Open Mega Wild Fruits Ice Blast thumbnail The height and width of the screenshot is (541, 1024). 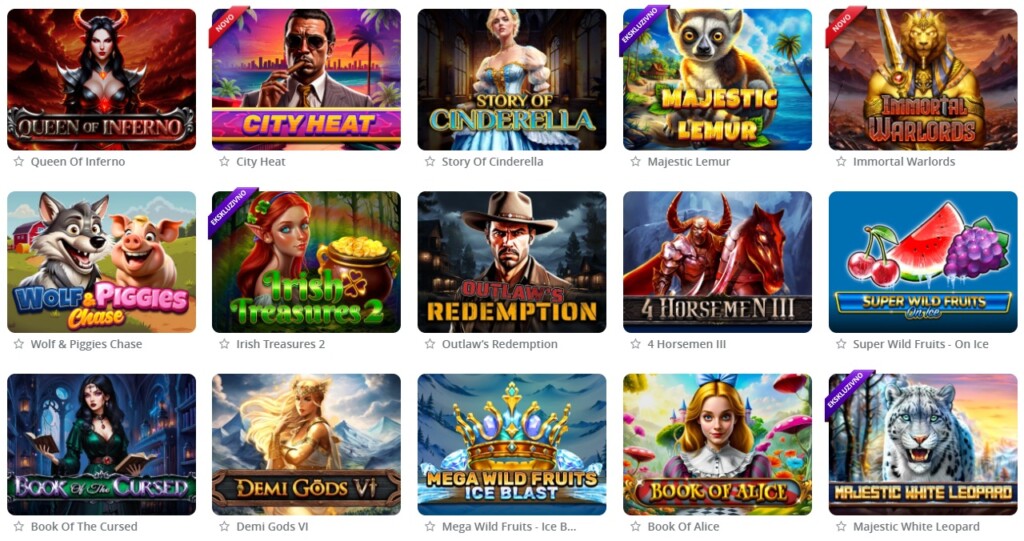(512, 444)
